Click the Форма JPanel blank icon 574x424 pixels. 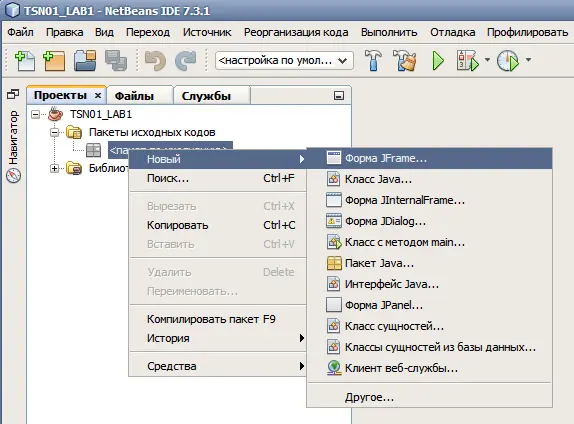click(333, 305)
